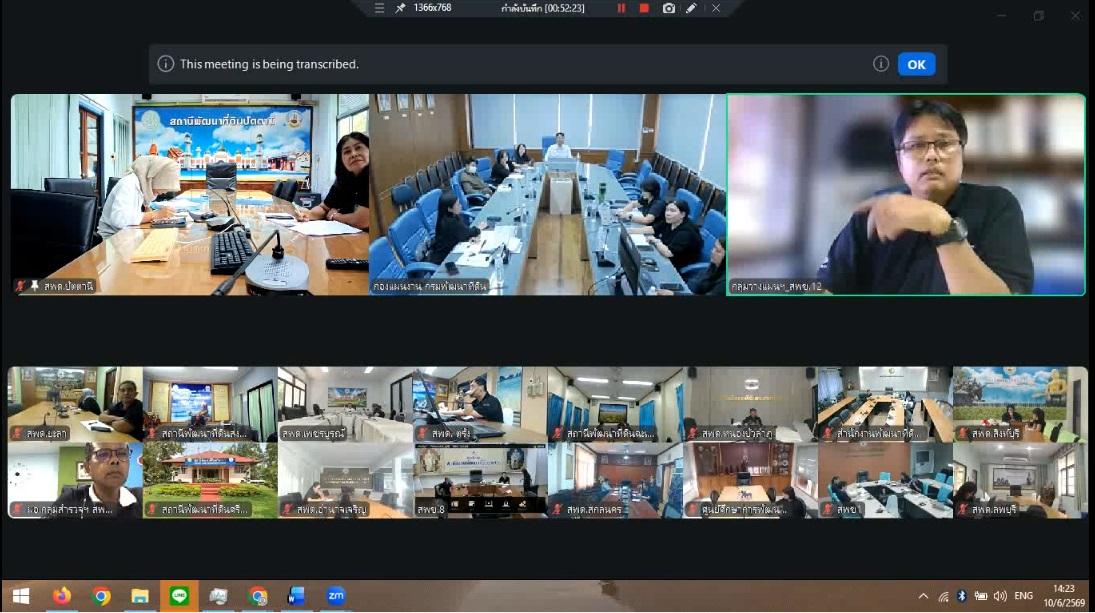Open the recorder toolbar hamburger menu

point(379,8)
